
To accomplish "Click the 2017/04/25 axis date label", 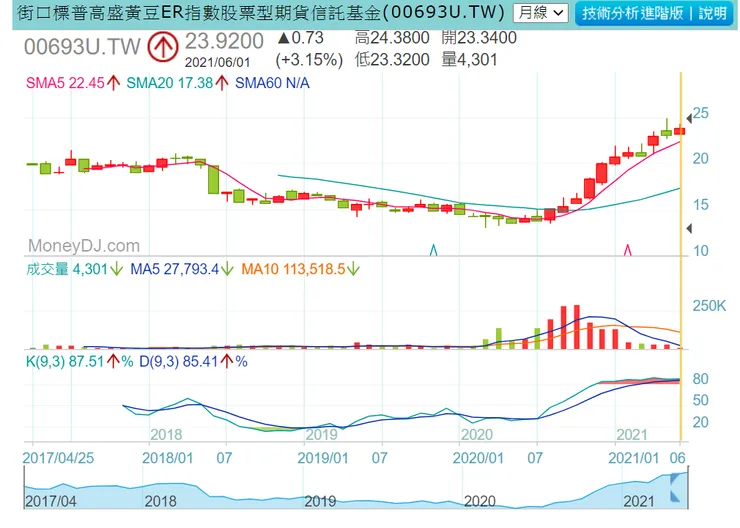I will tap(58, 458).
